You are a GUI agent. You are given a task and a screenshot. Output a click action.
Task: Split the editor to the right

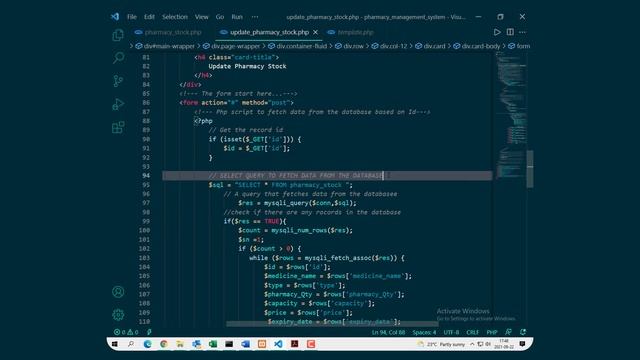(510, 32)
